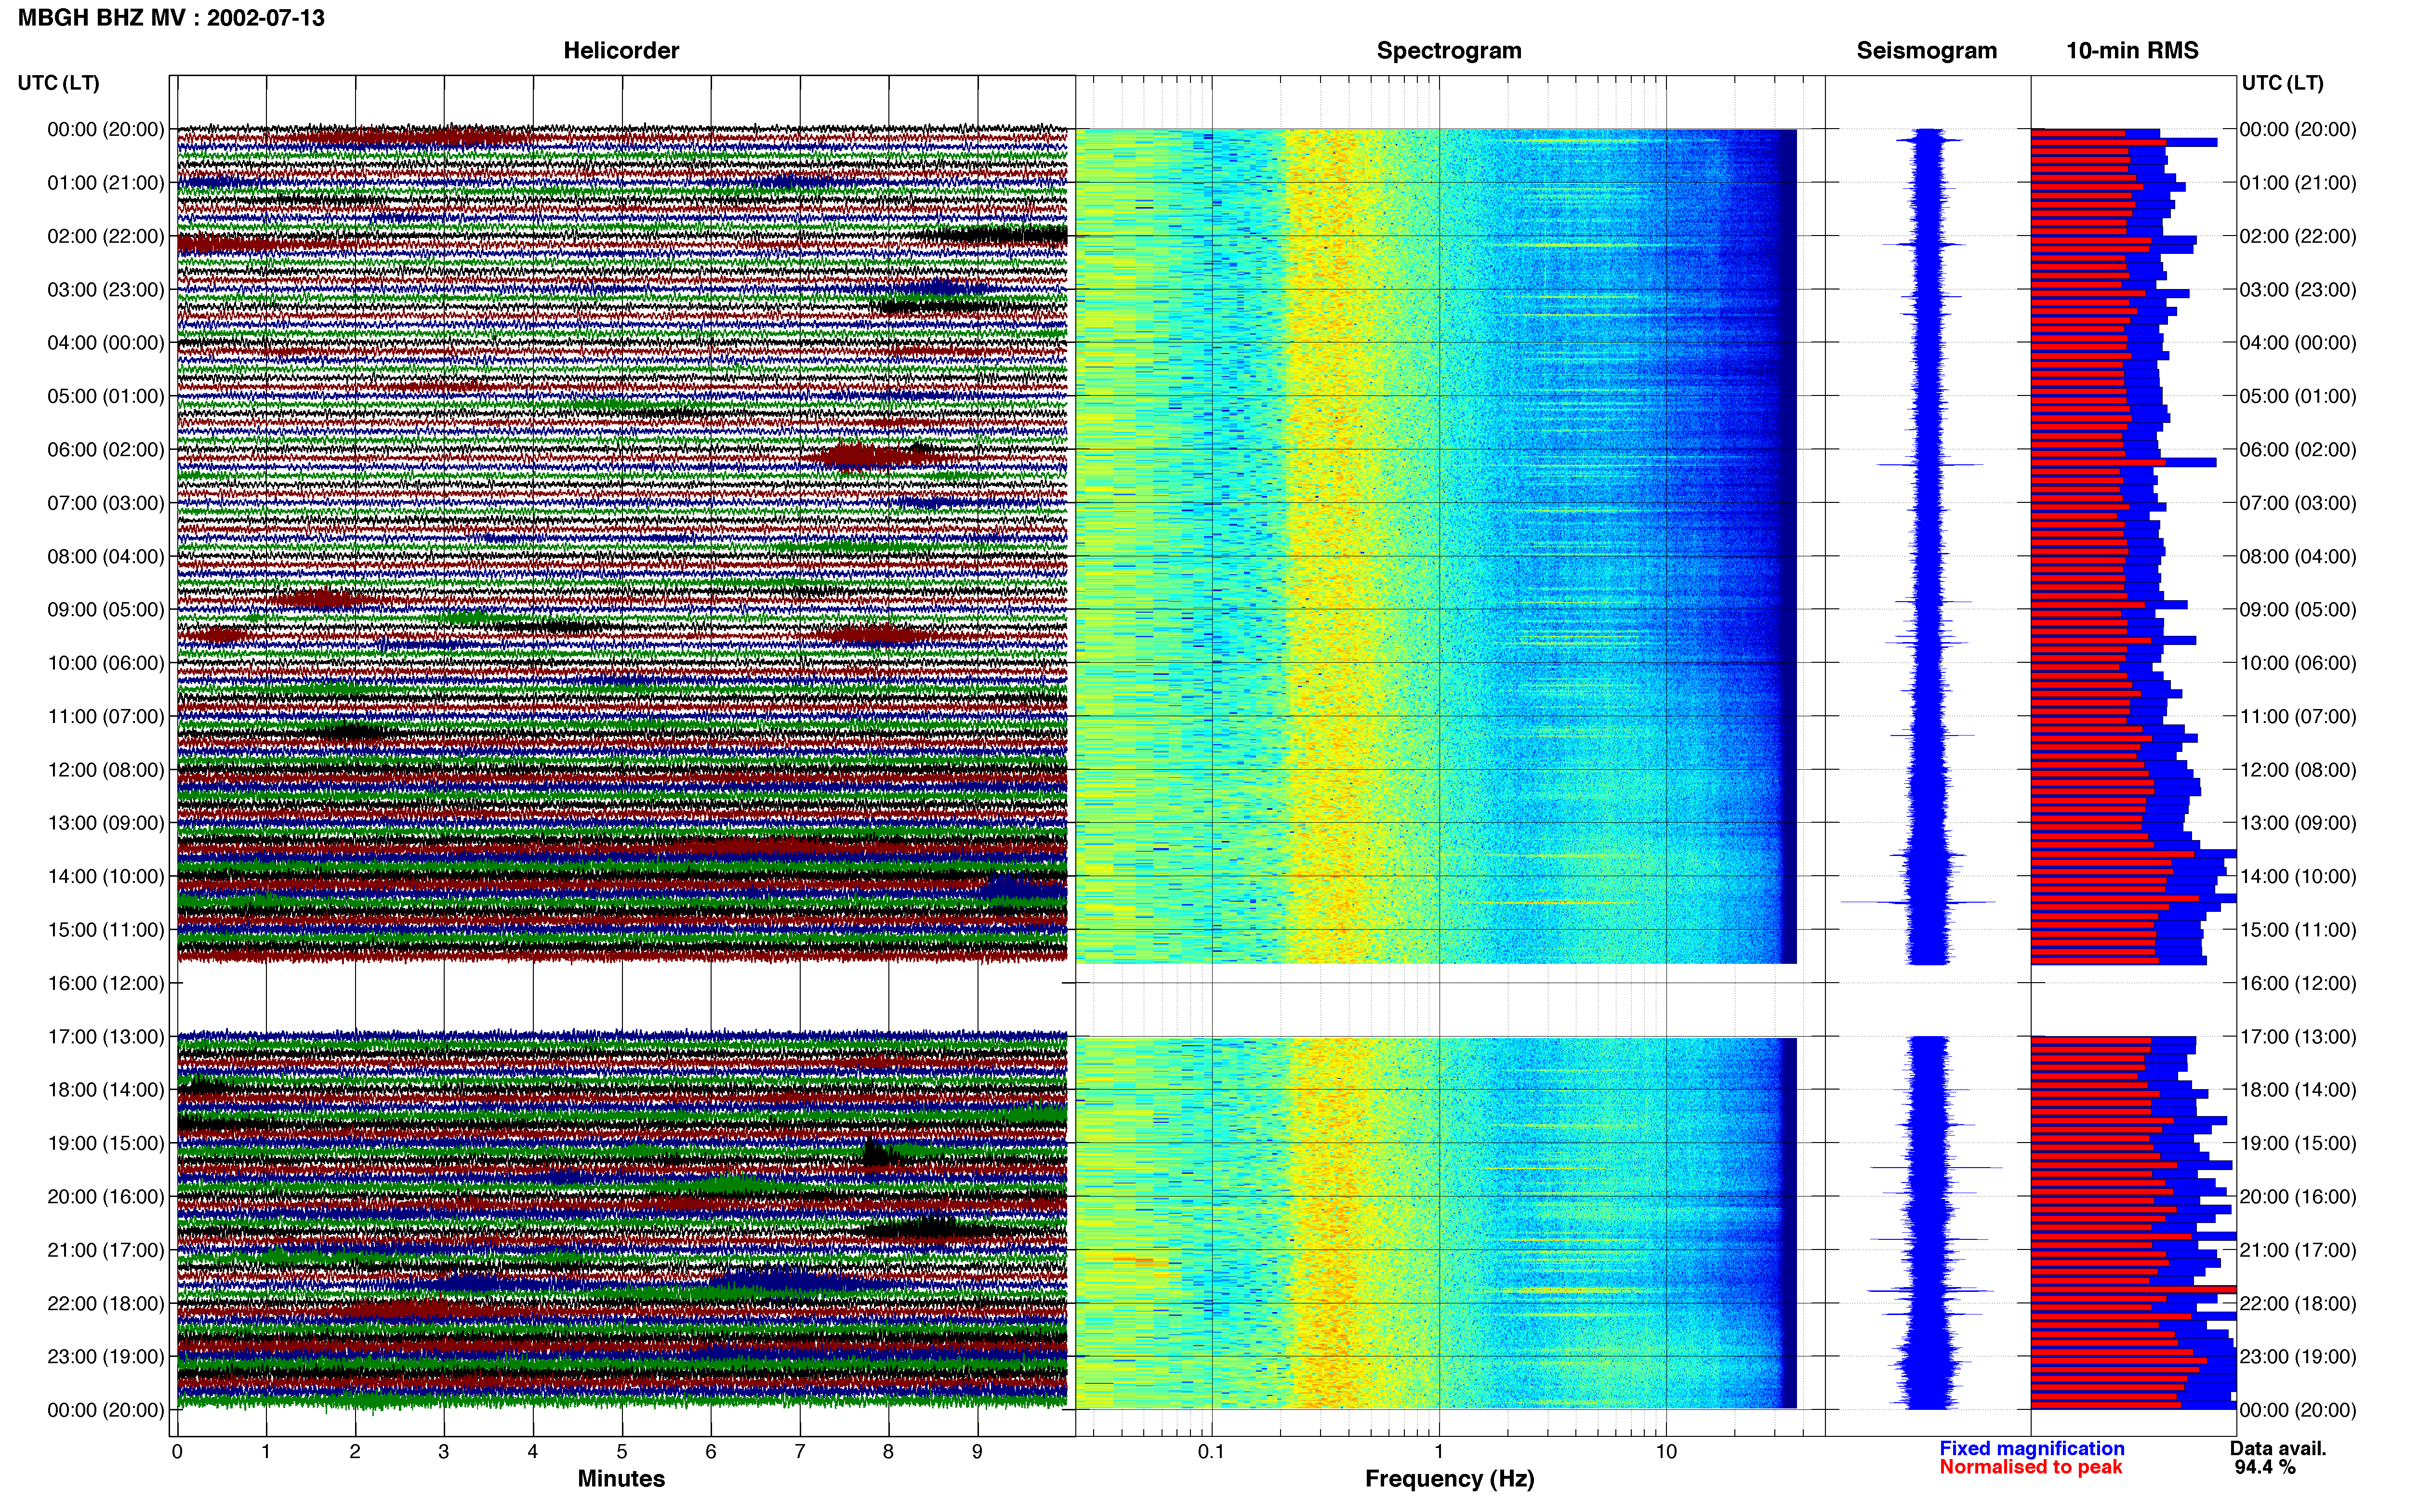
Task: Click the '13:00 (09:00)' label on the RMS axis
Action: pyautogui.click(x=2298, y=823)
